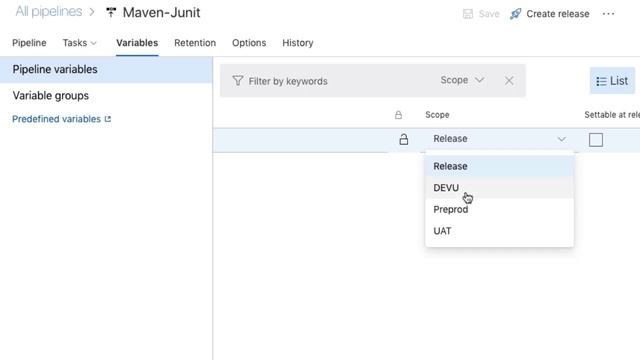Image resolution: width=640 pixels, height=360 pixels.
Task: Click the List view icon
Action: click(601, 81)
